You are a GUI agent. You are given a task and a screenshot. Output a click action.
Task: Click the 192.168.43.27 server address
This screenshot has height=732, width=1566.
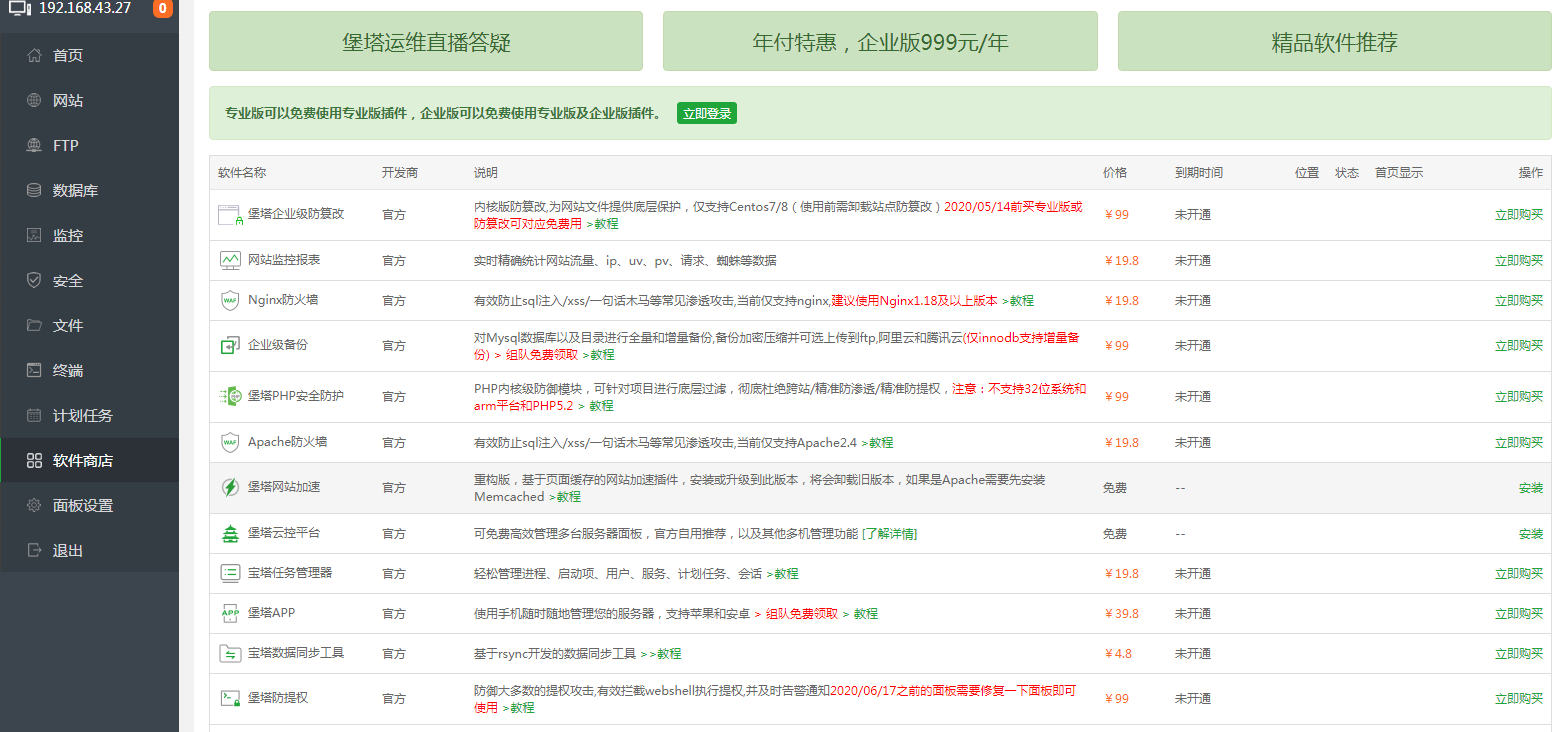click(85, 8)
